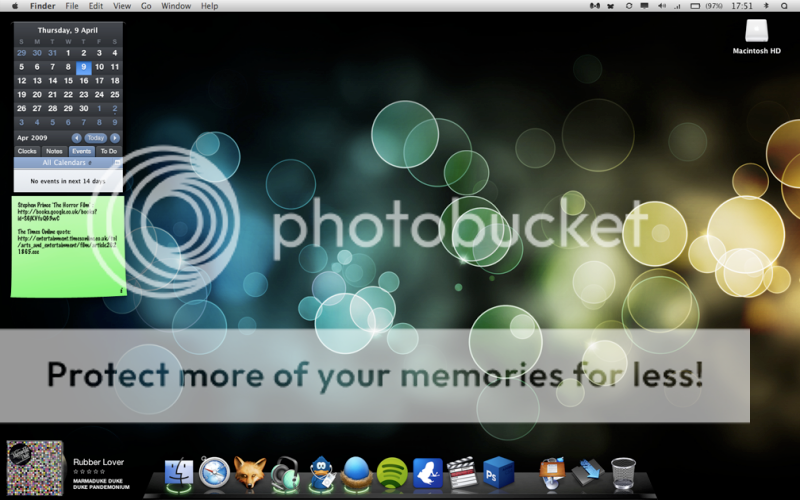Launch Spotify from the dock
The width and height of the screenshot is (800, 500).
coord(392,473)
